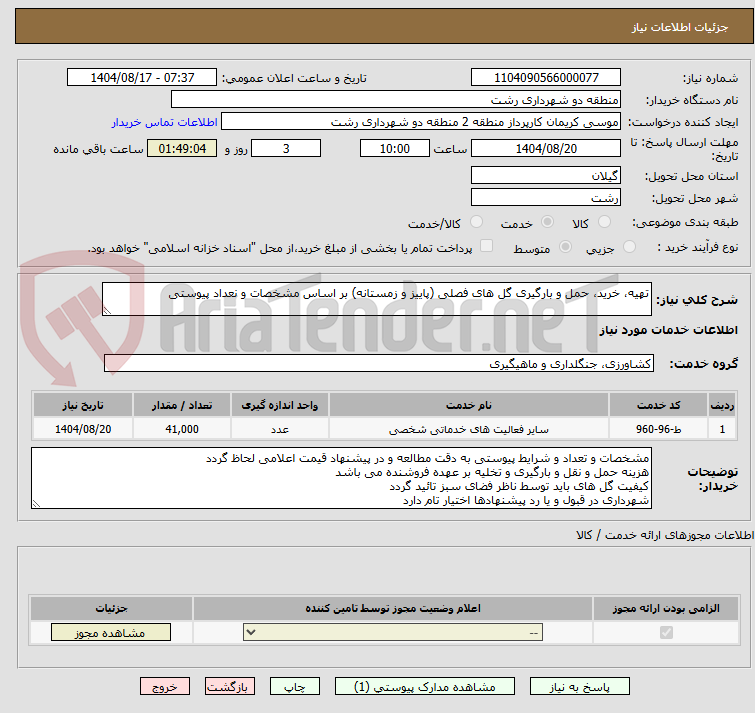Click quantity cell '41,000'
This screenshot has width=755, height=713.
(182, 429)
